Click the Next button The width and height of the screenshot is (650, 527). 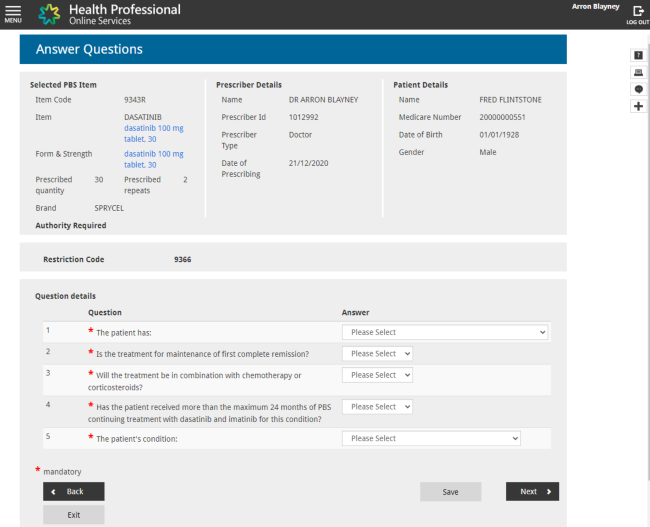coord(532,491)
